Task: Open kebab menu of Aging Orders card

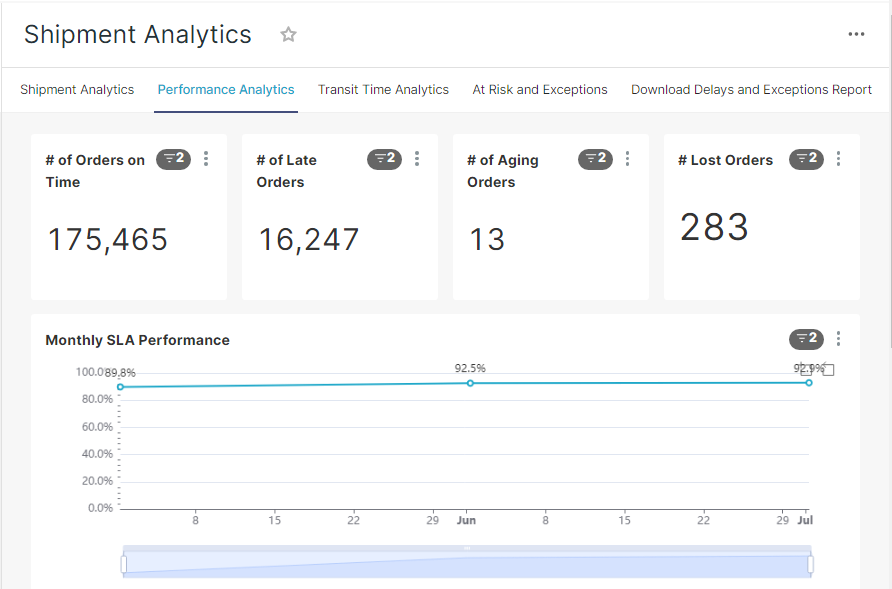Action: [x=627, y=159]
